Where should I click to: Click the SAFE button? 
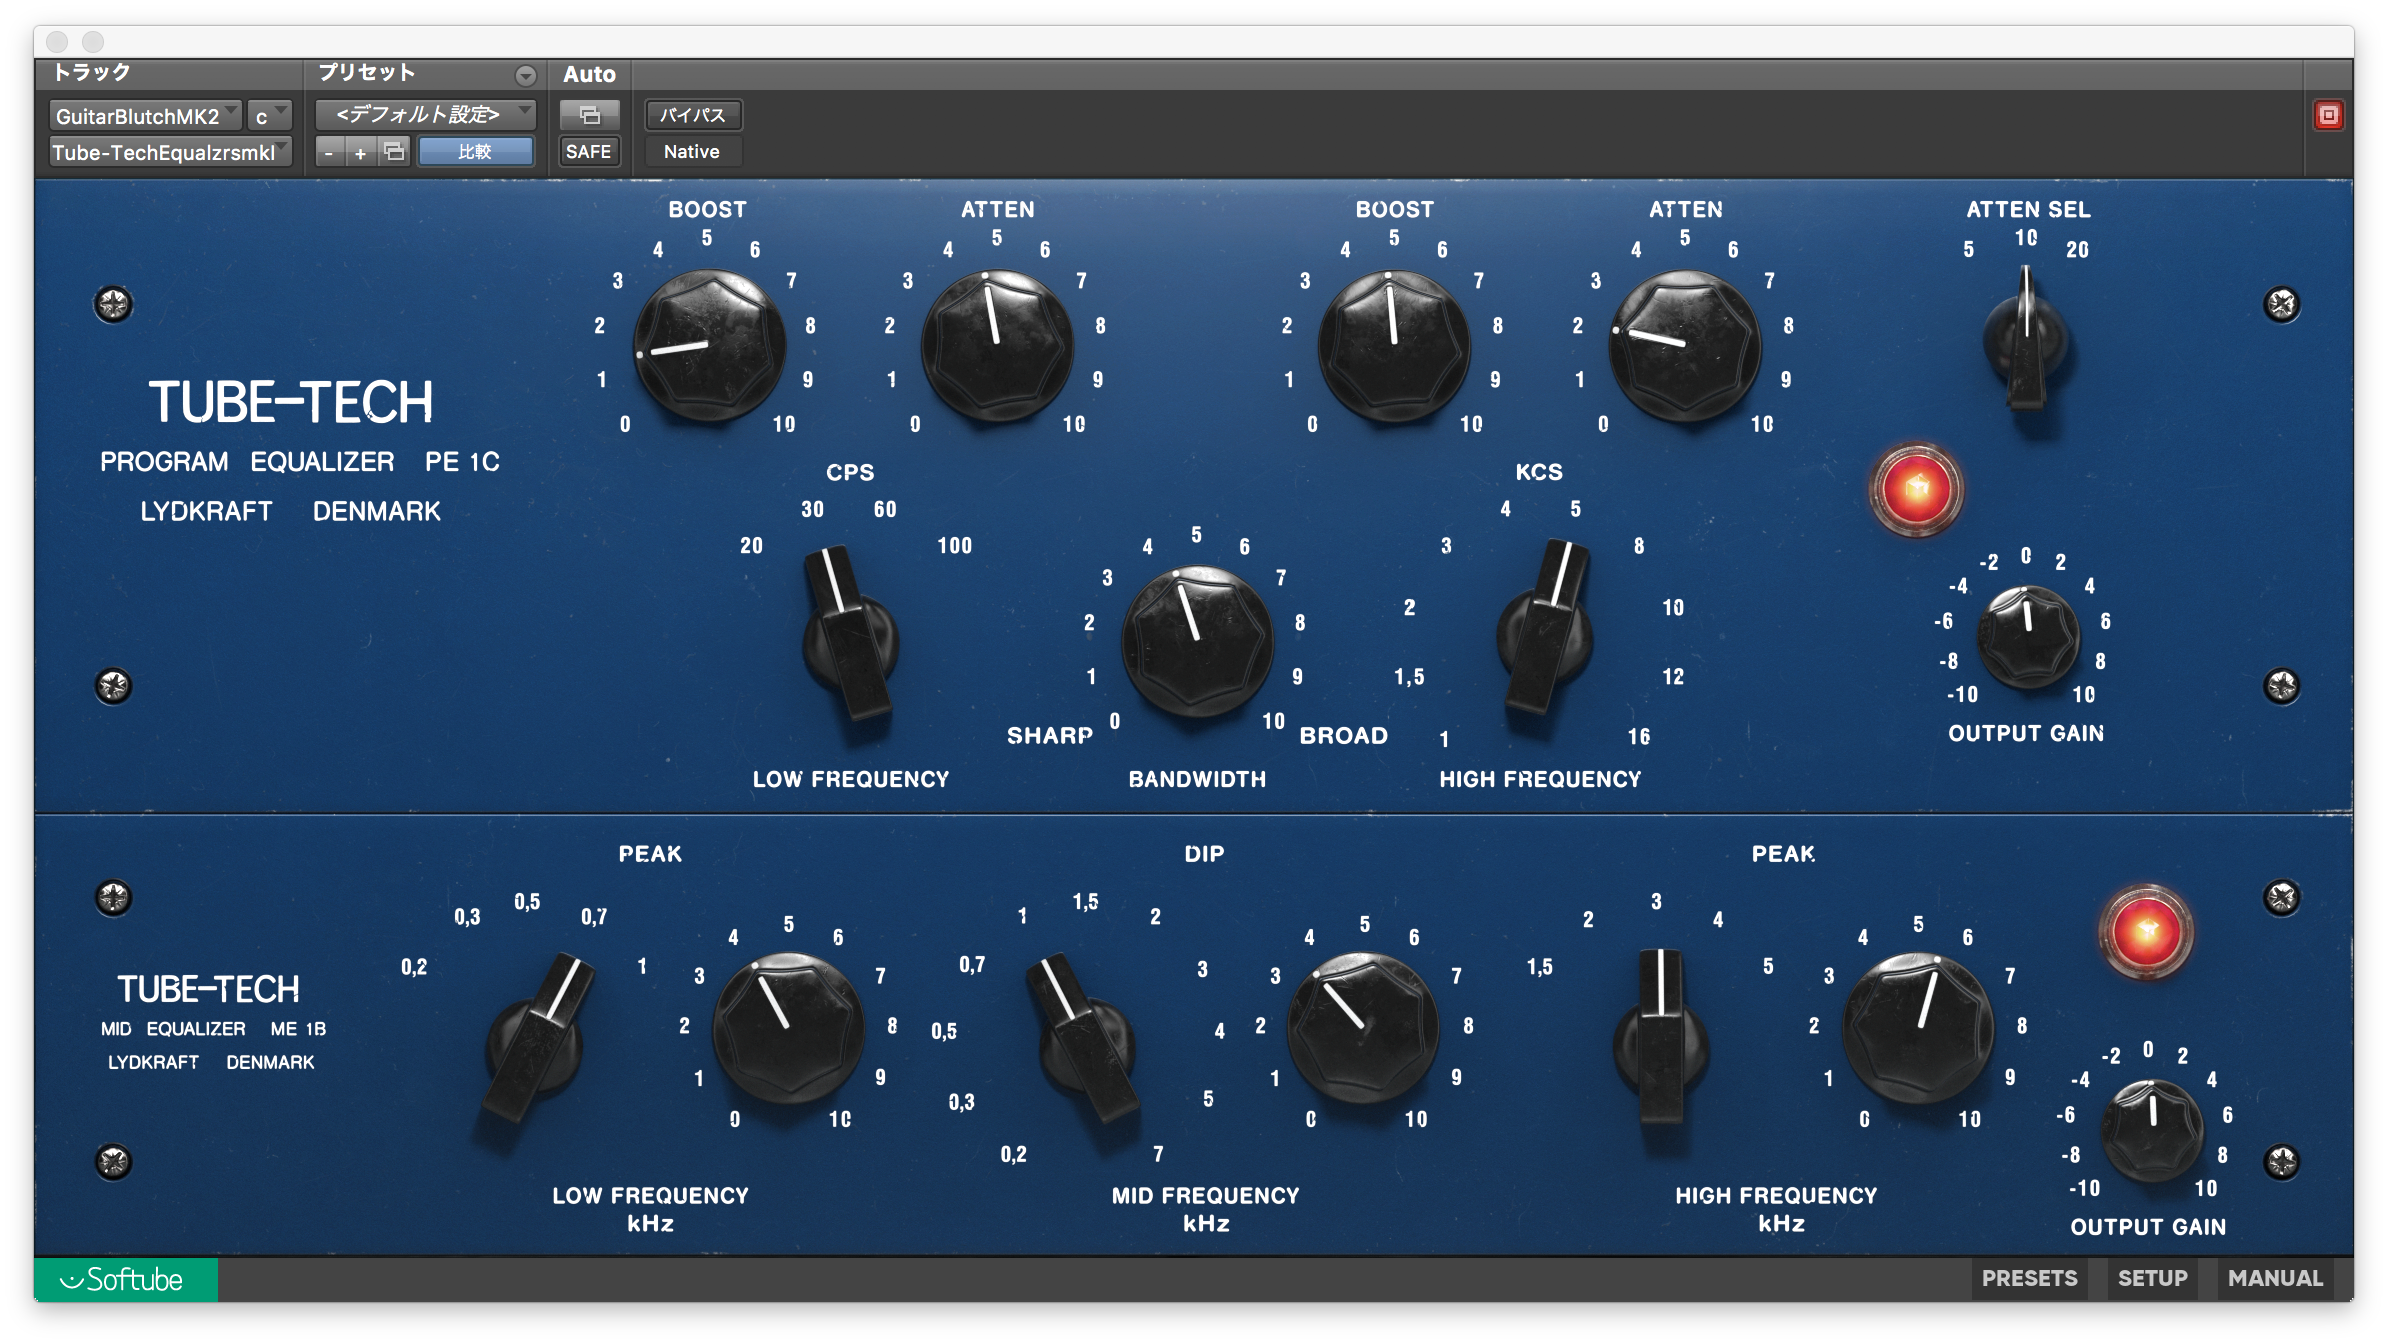pyautogui.click(x=587, y=151)
